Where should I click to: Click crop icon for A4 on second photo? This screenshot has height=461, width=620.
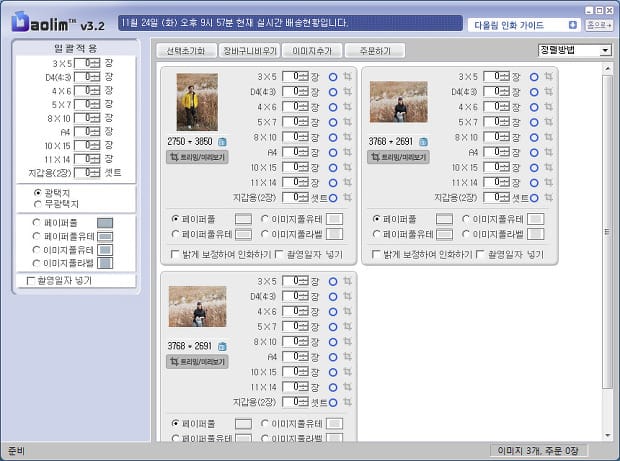(549, 152)
